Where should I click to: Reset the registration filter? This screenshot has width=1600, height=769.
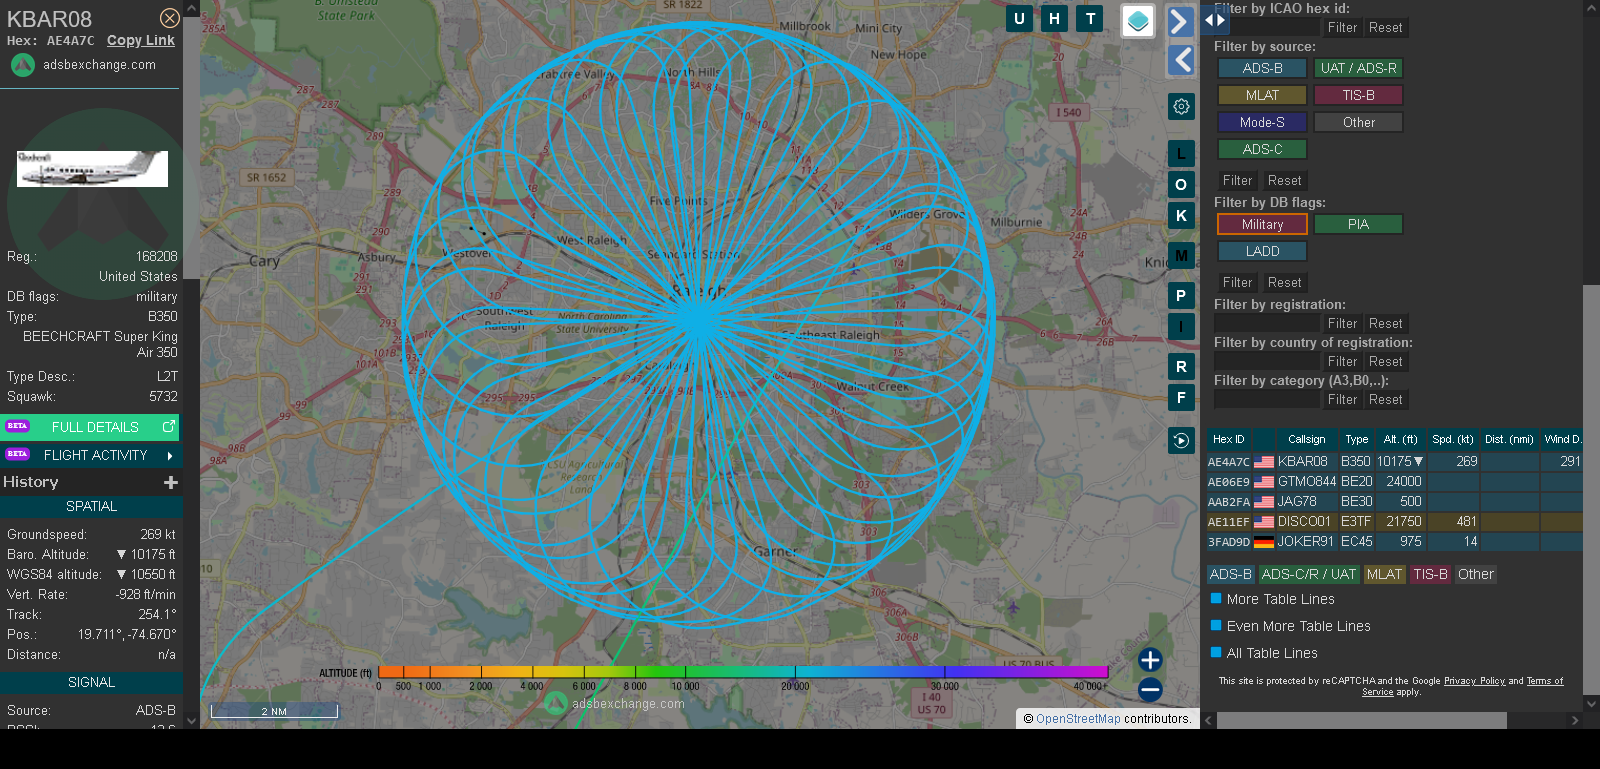point(1385,324)
